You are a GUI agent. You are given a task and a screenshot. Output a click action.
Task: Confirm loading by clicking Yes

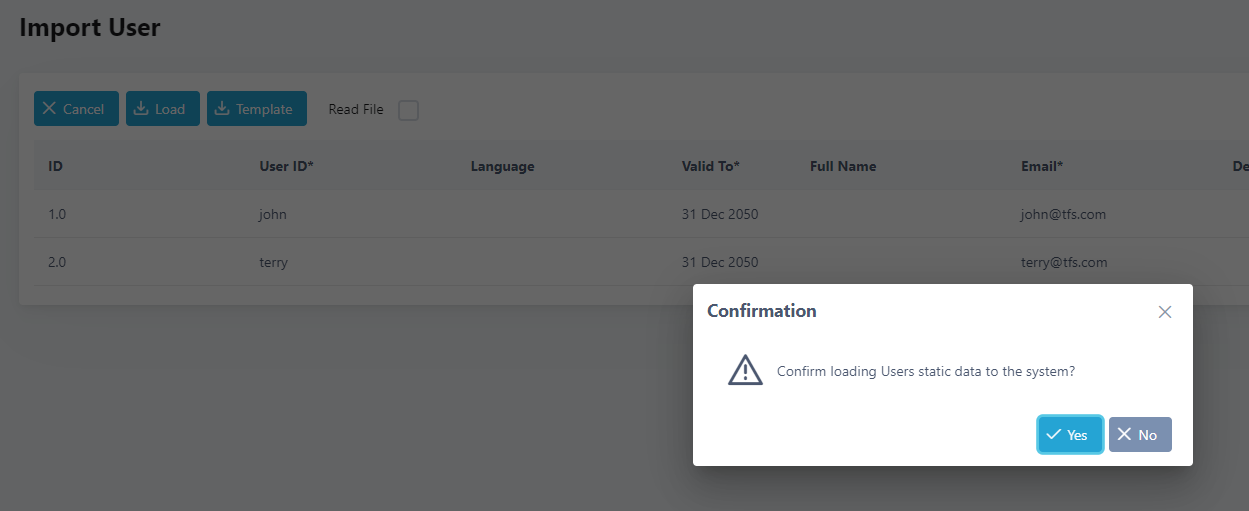point(1070,435)
